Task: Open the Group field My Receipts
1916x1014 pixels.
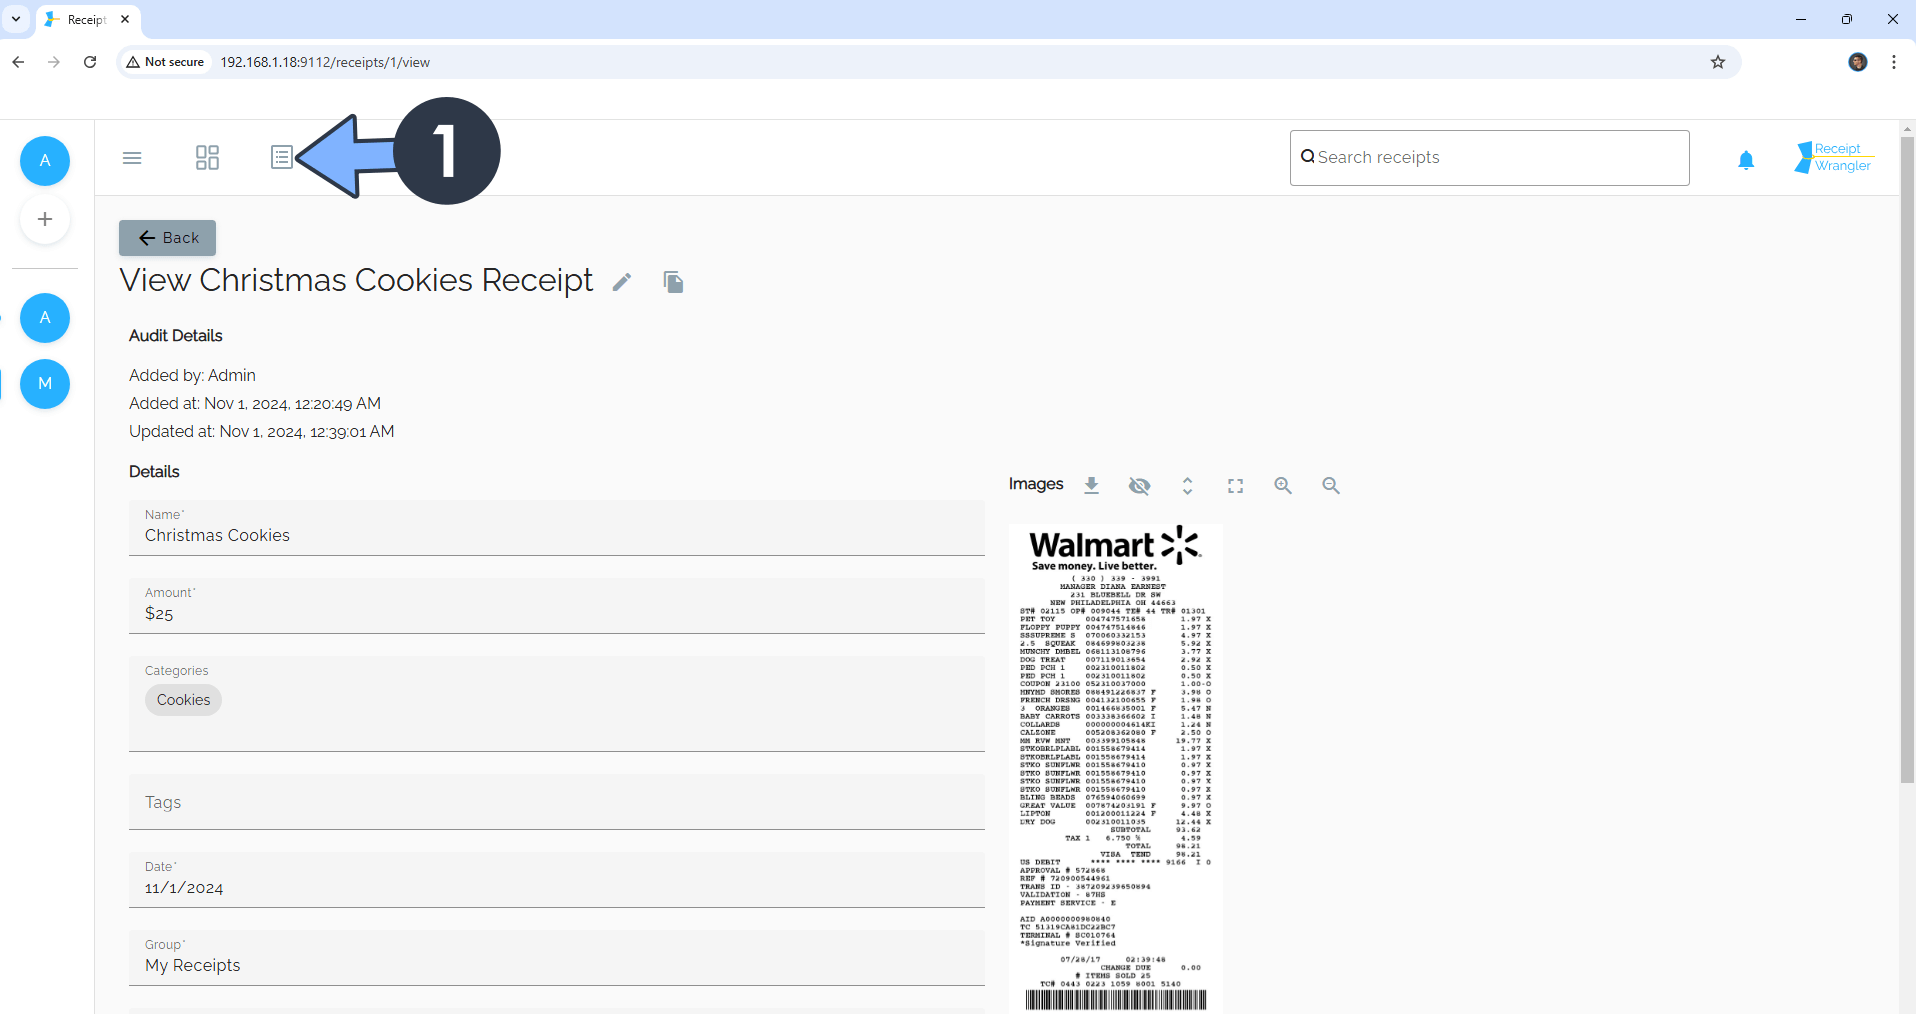Action: pyautogui.click(x=557, y=958)
